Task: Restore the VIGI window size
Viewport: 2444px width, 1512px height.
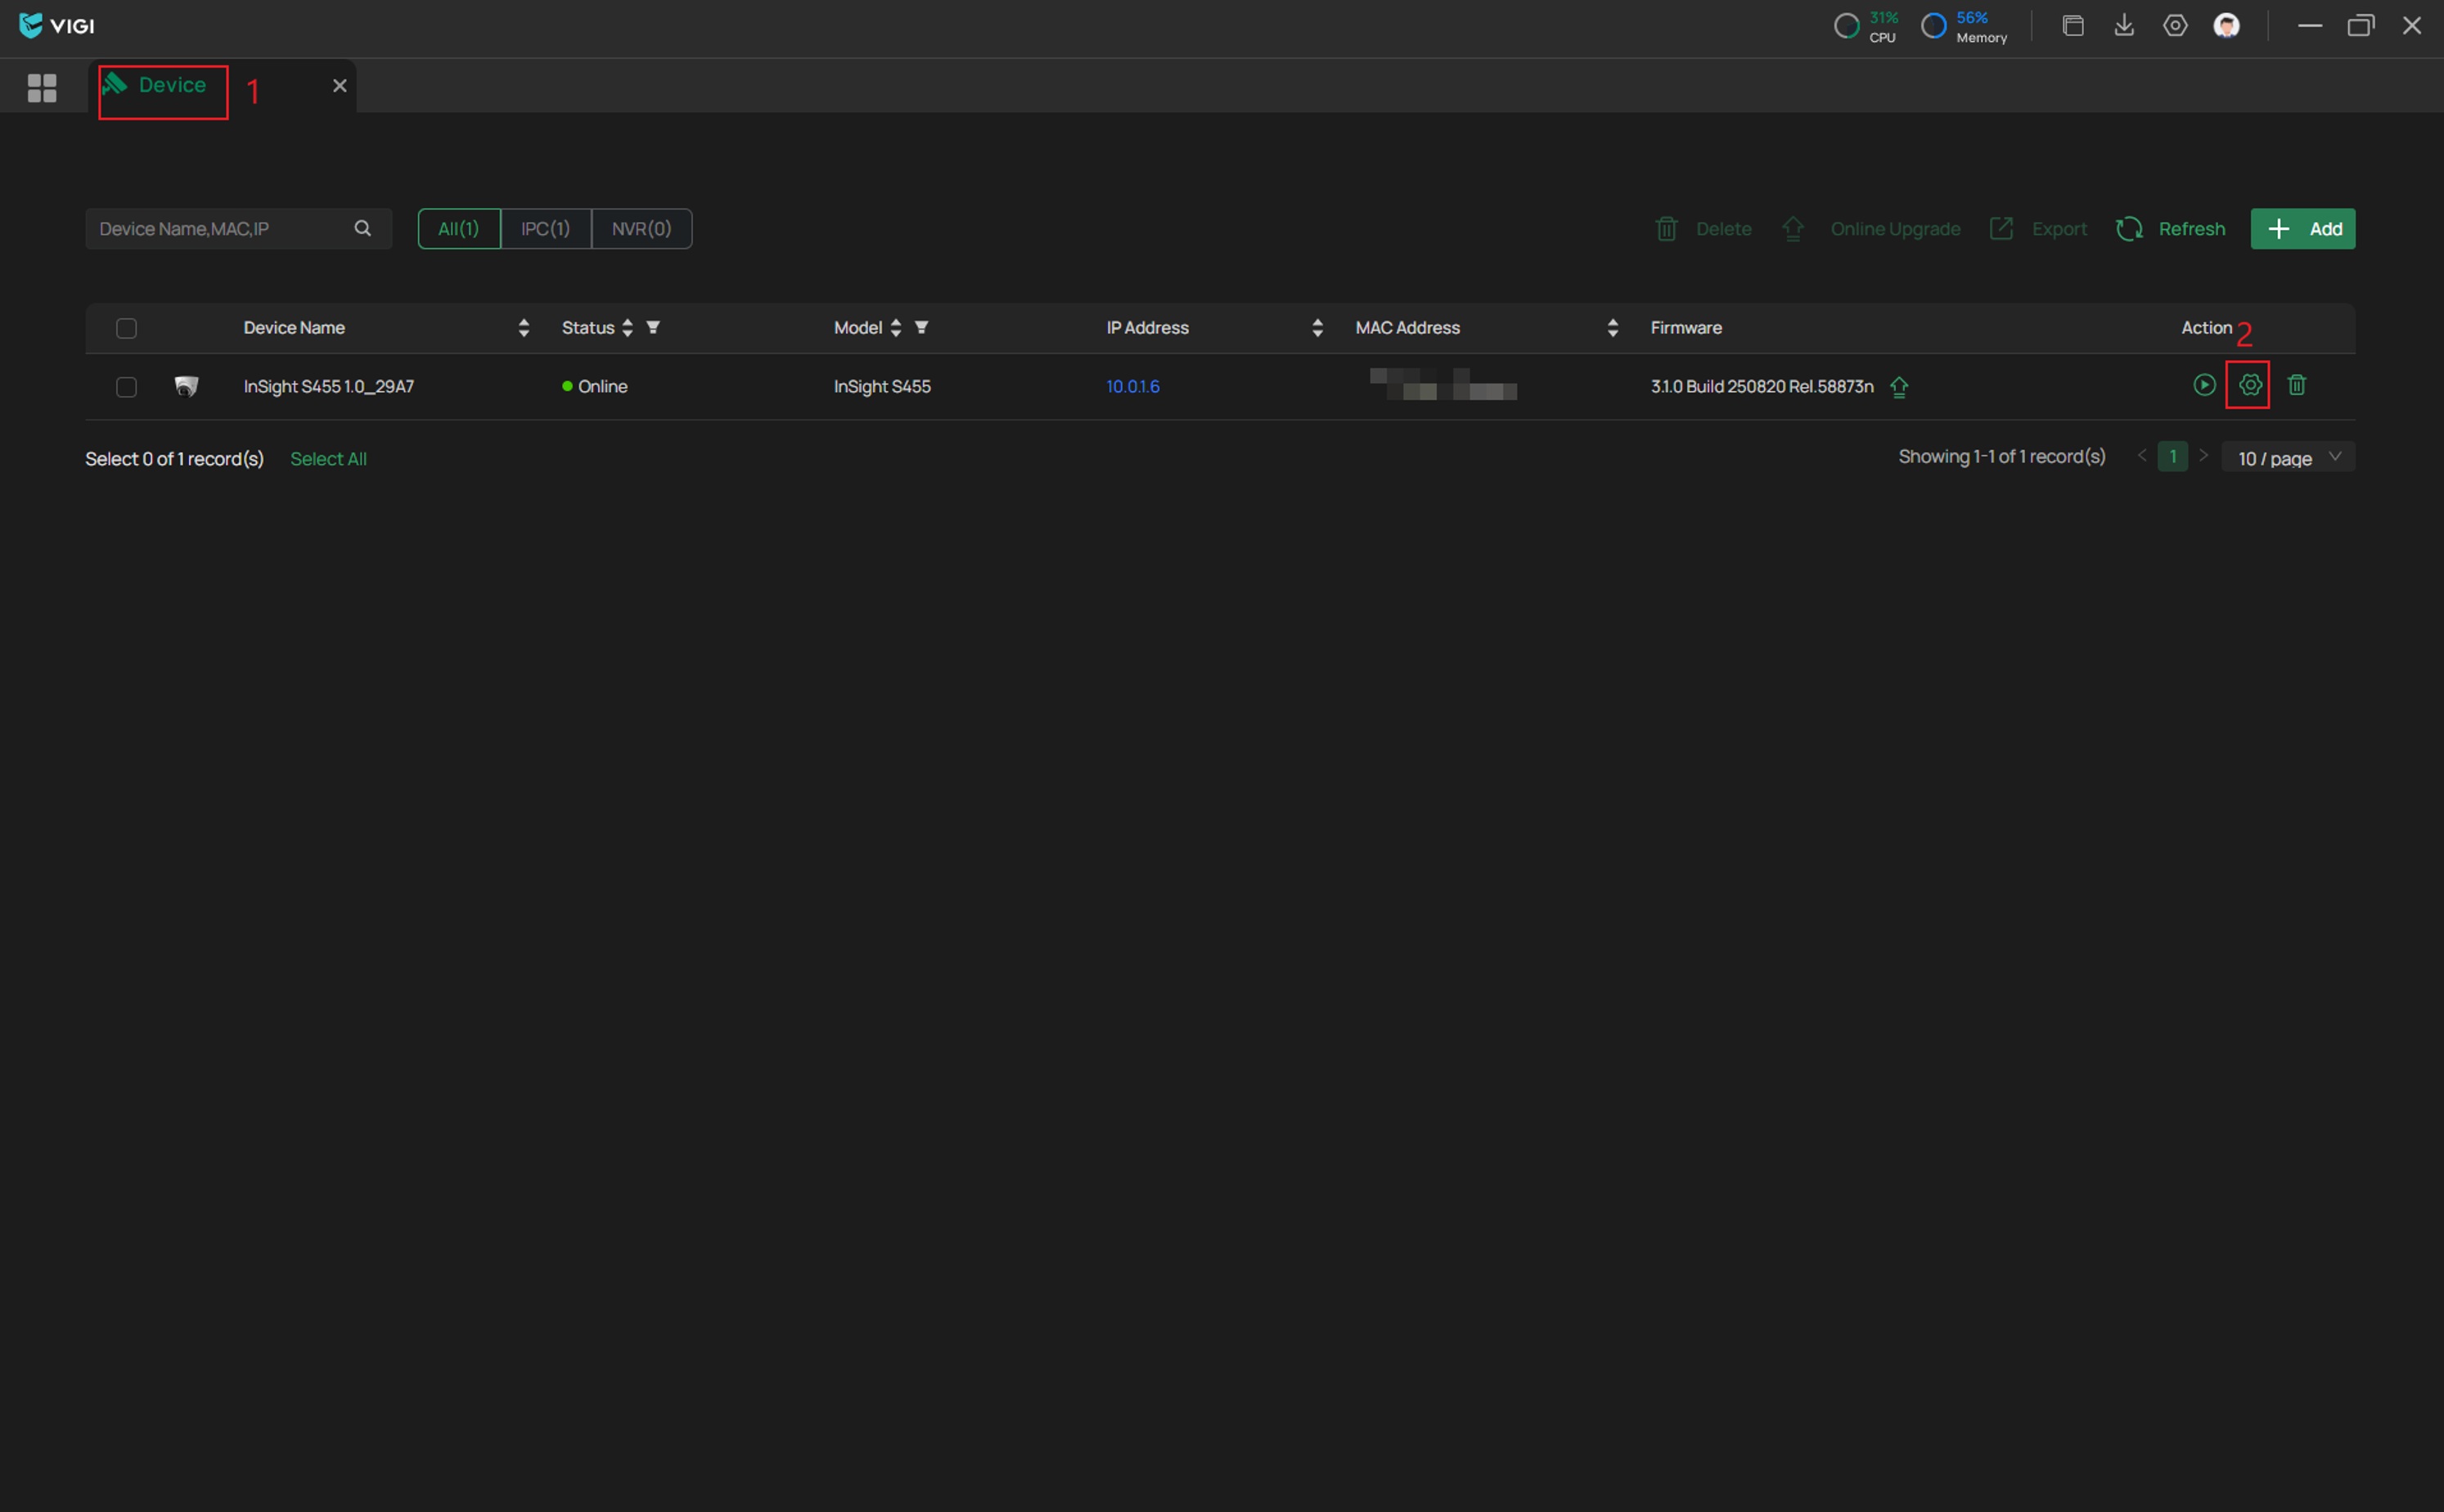Action: click(2360, 26)
